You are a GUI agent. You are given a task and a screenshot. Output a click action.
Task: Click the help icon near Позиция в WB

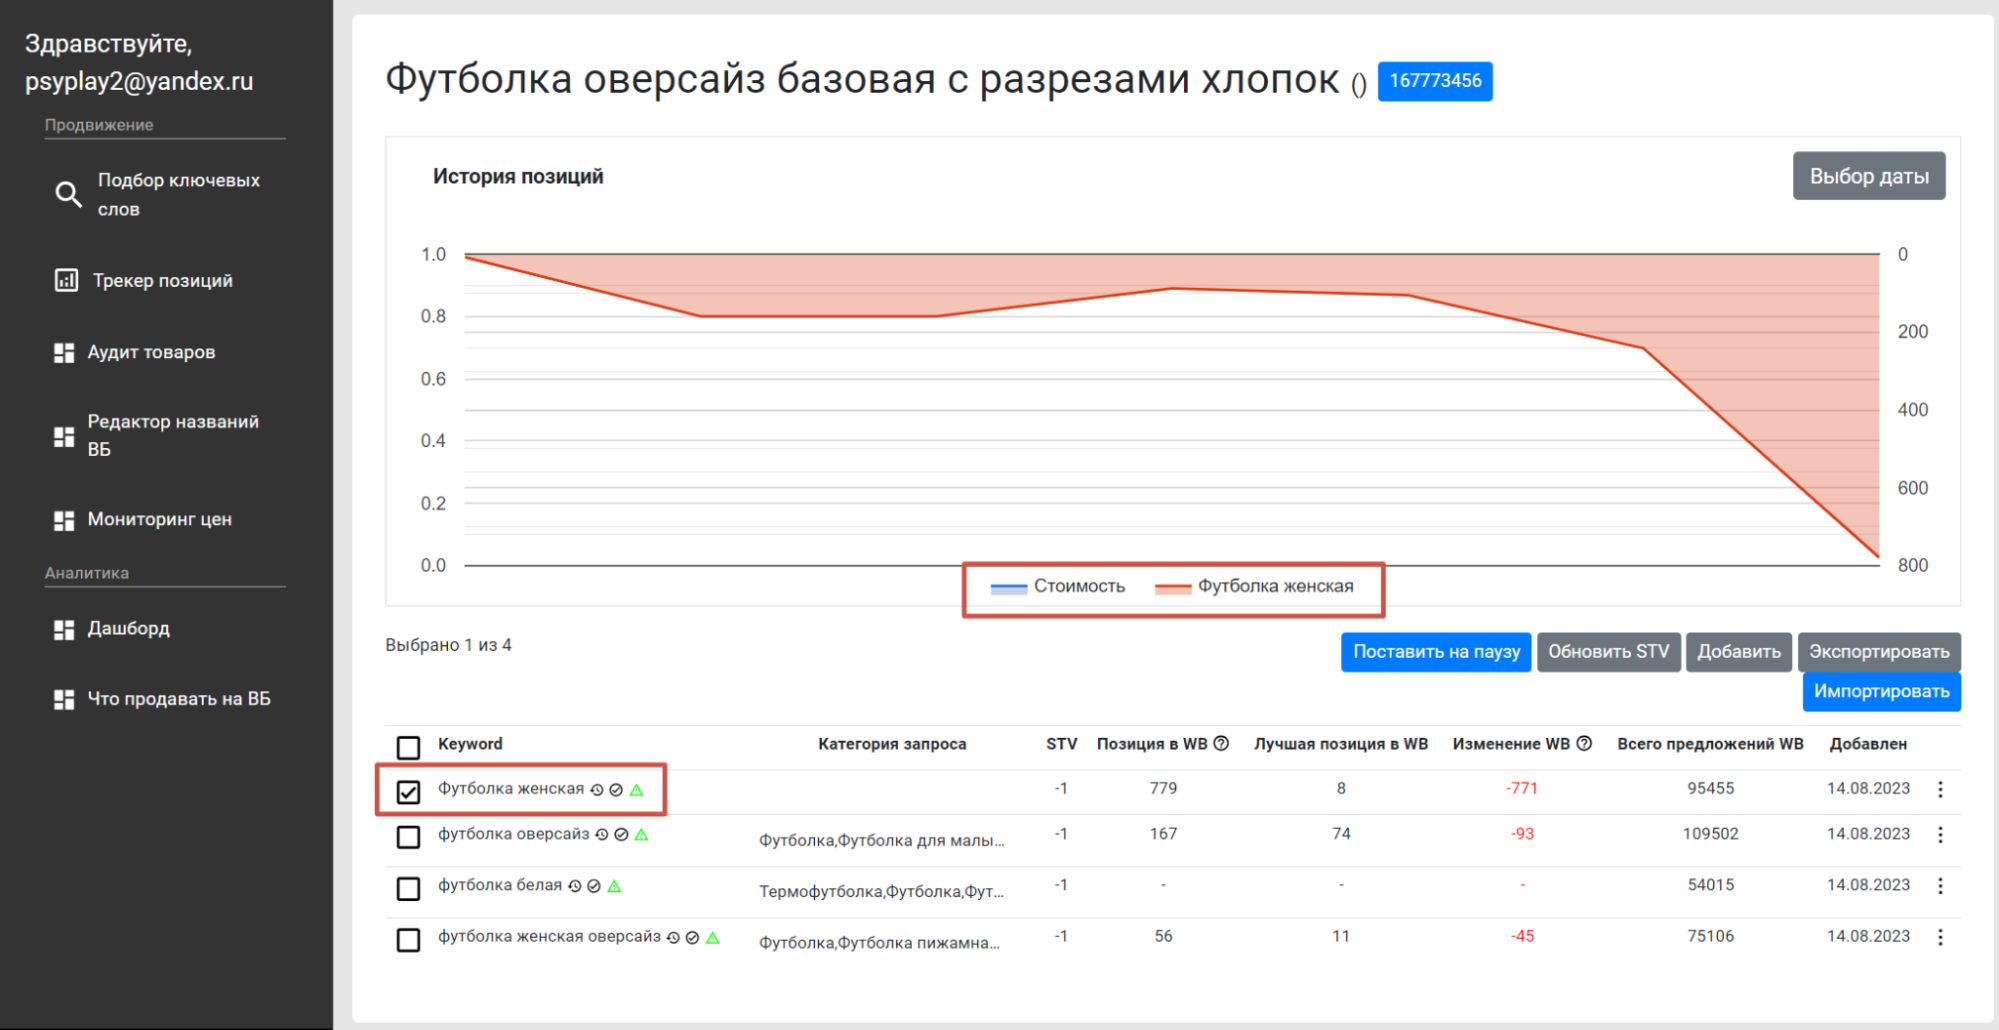tap(1221, 743)
